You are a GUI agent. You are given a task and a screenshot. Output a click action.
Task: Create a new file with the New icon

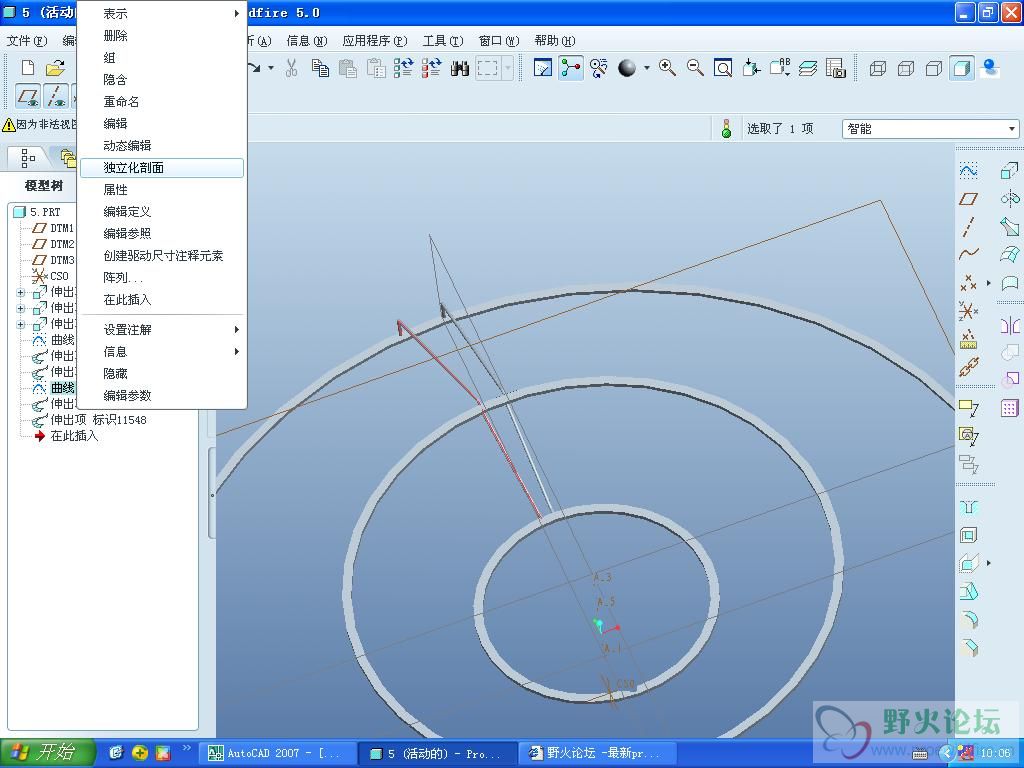(x=27, y=68)
